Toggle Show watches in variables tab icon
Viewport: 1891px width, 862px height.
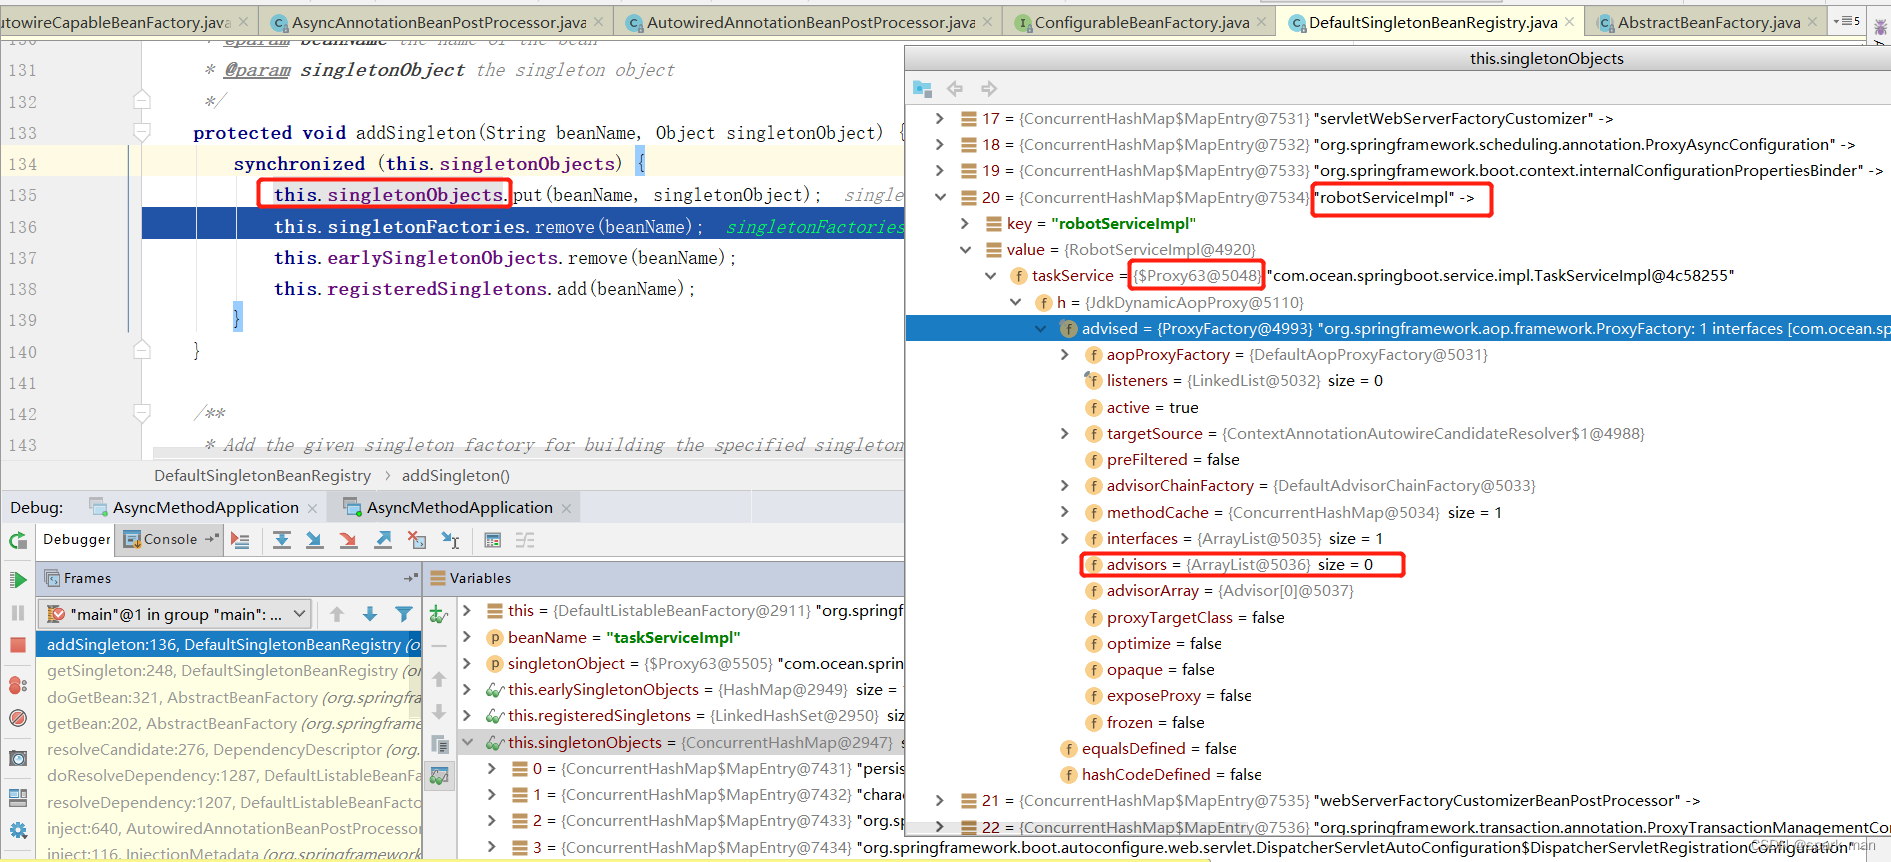pyautogui.click(x=439, y=775)
